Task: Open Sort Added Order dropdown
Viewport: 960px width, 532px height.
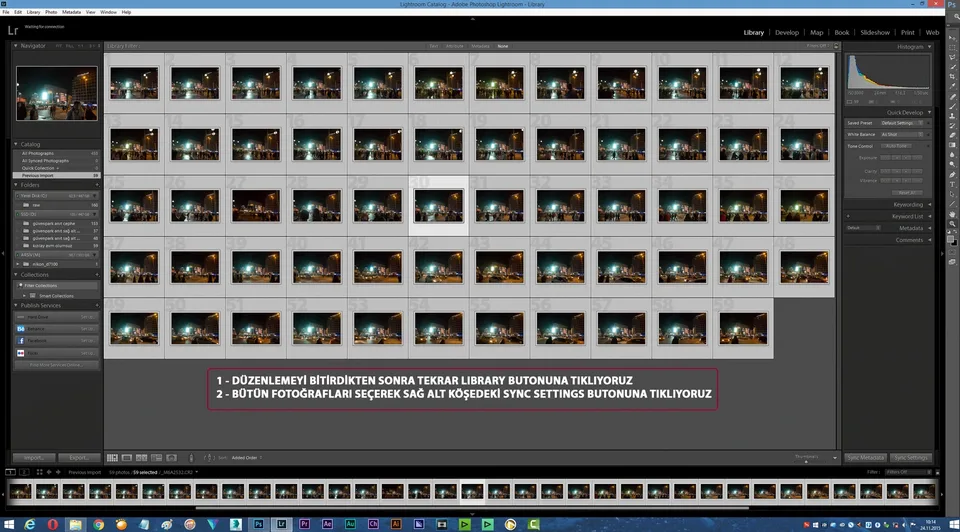Action: point(247,457)
